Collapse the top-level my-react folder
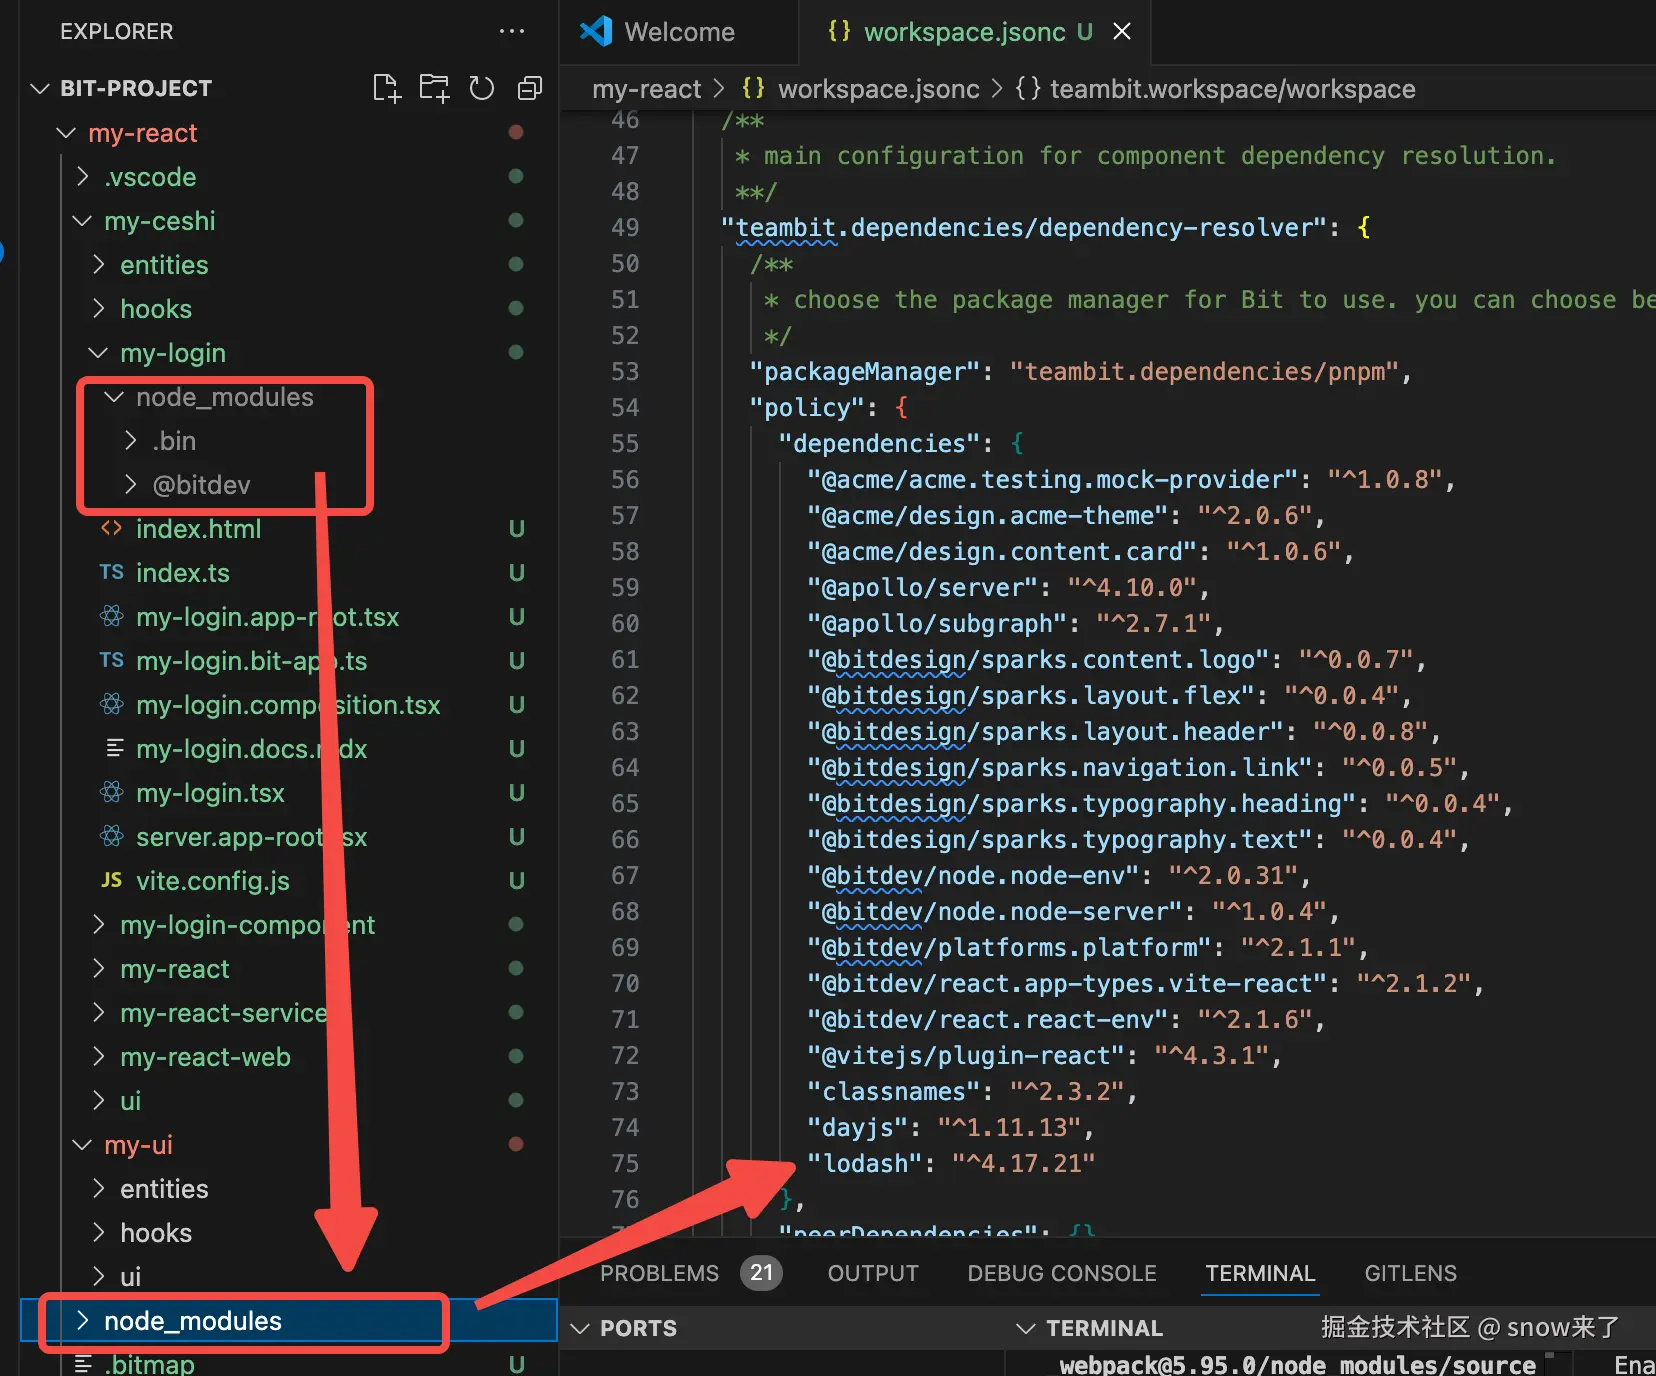Image resolution: width=1656 pixels, height=1376 pixels. (x=66, y=132)
